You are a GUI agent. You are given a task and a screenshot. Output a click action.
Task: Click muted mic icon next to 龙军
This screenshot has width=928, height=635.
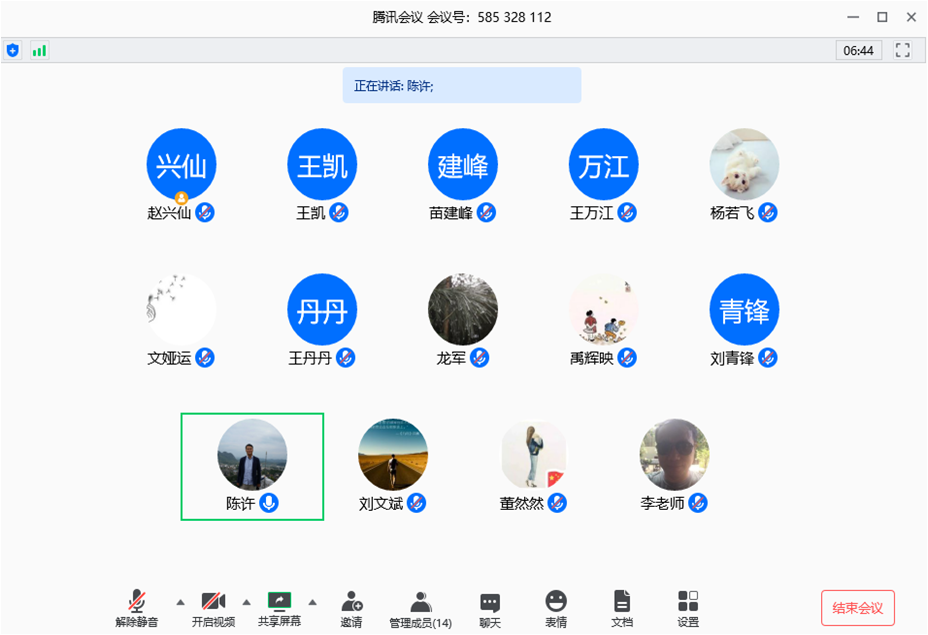click(479, 357)
